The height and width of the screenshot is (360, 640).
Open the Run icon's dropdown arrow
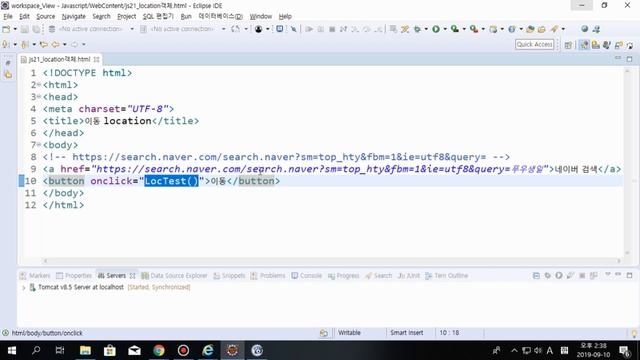(x=445, y=29)
